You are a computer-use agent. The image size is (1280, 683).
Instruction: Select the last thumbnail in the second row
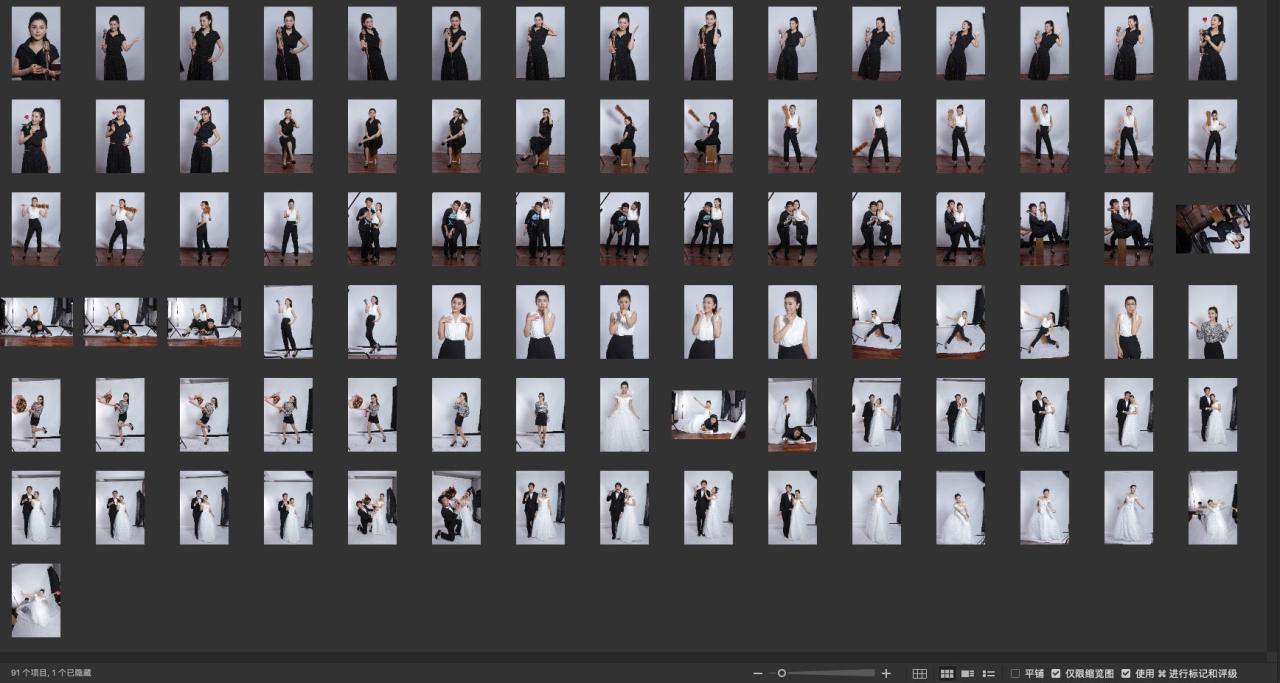[x=1212, y=136]
